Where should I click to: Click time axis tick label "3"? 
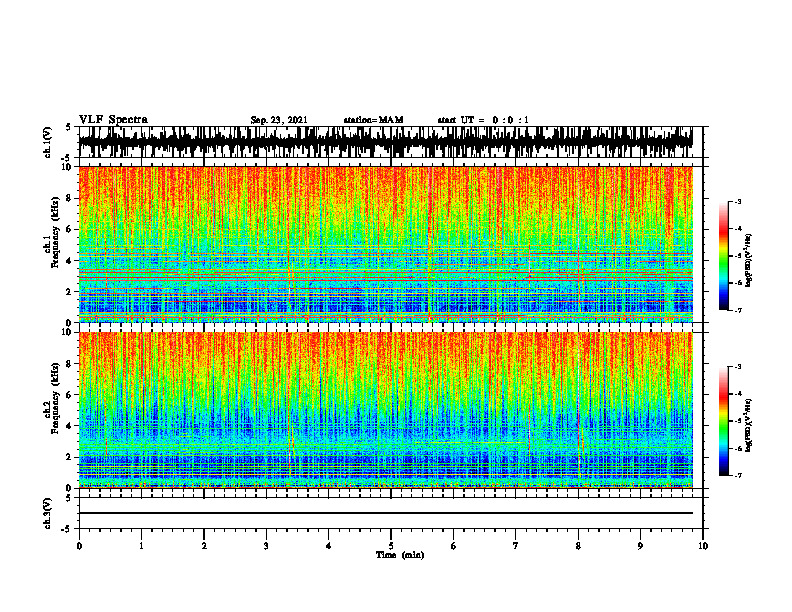pos(266,546)
